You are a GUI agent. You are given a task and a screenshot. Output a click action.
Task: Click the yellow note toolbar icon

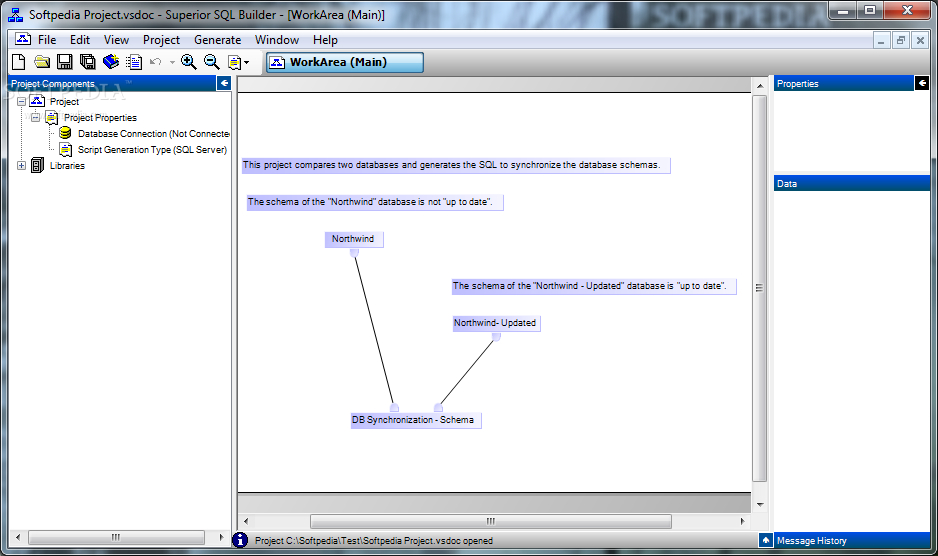coord(234,62)
